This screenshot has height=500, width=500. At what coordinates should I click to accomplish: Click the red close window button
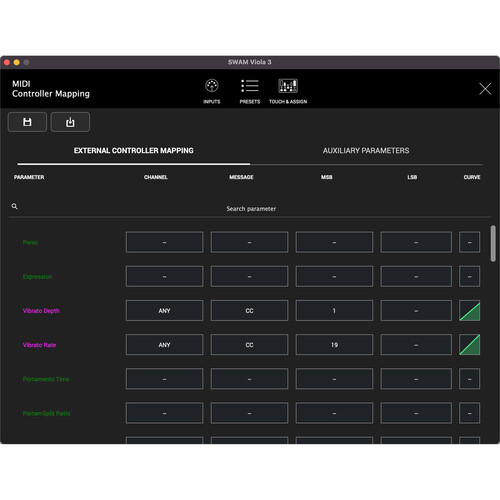pos(7,62)
